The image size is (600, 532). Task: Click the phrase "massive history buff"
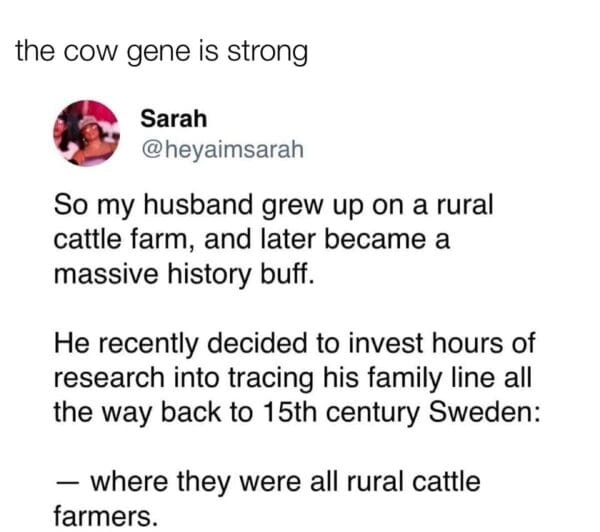point(183,273)
